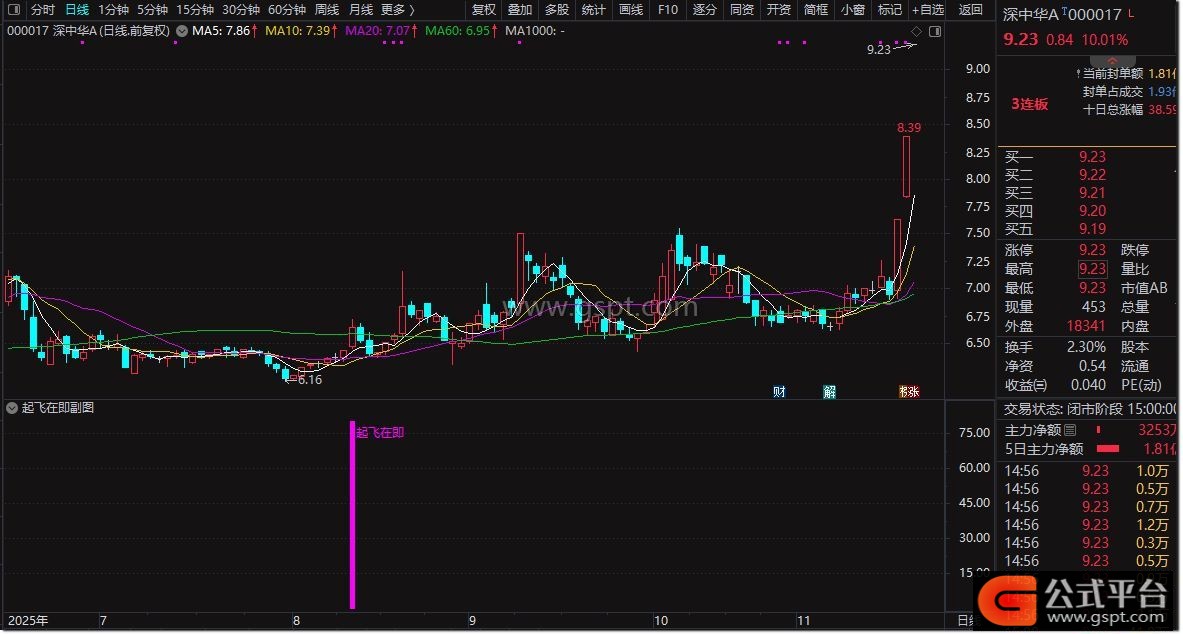The width and height of the screenshot is (1183, 634).
Task: Toggle 小窗 mini window mode
Action: coord(852,10)
